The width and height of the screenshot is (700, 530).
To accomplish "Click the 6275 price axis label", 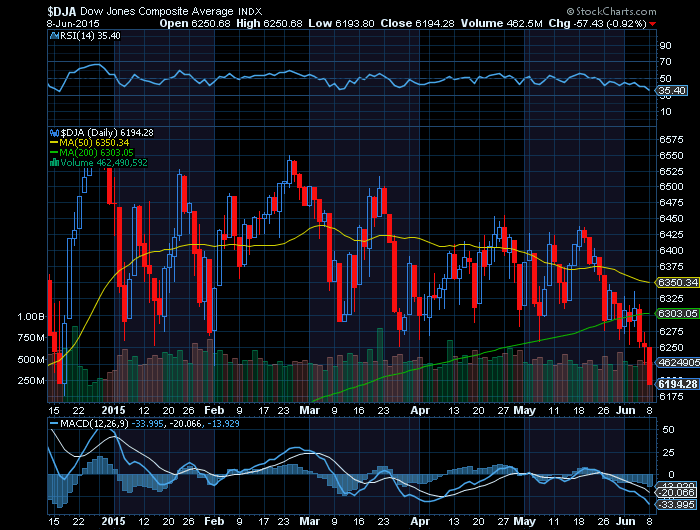I will [671, 331].
